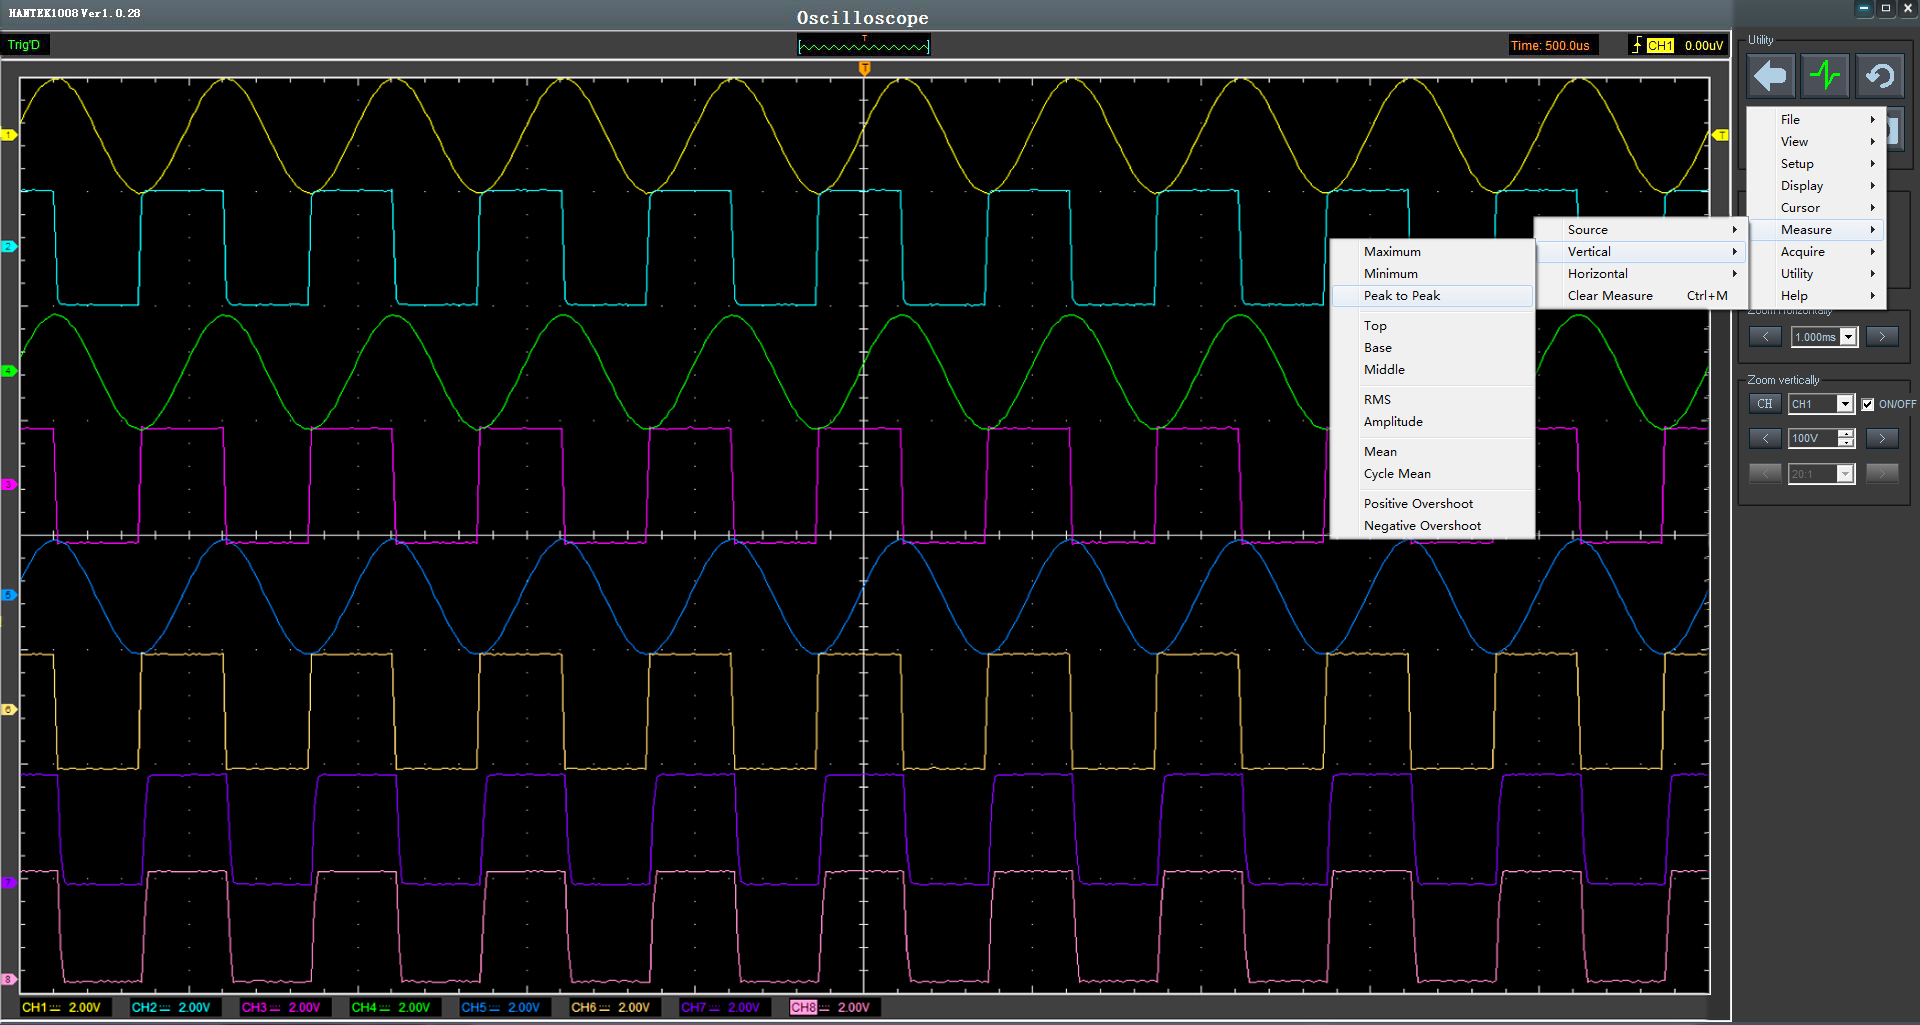Click the CH1 yellow ground level marker

coord(9,135)
